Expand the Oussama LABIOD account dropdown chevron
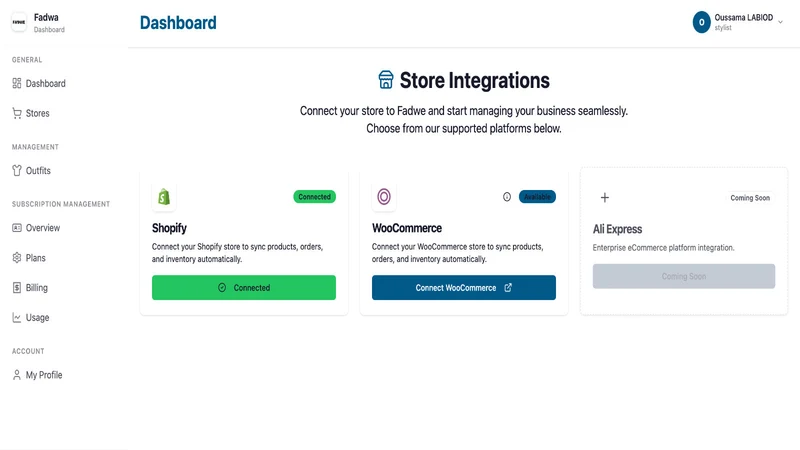 (x=780, y=22)
